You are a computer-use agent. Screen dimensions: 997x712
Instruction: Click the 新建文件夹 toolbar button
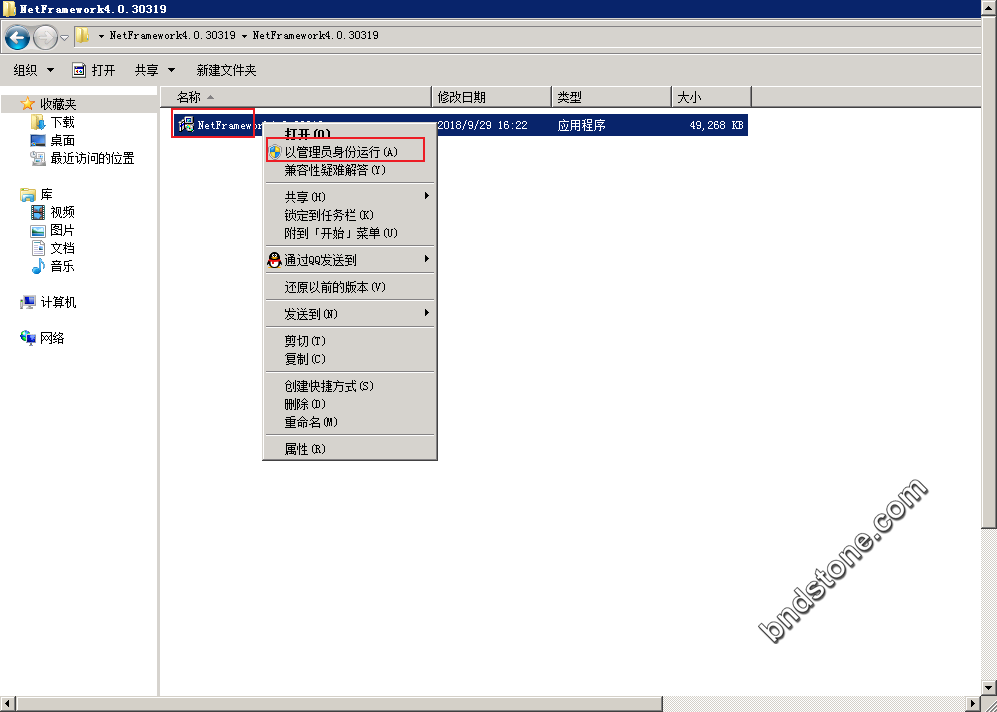point(226,70)
